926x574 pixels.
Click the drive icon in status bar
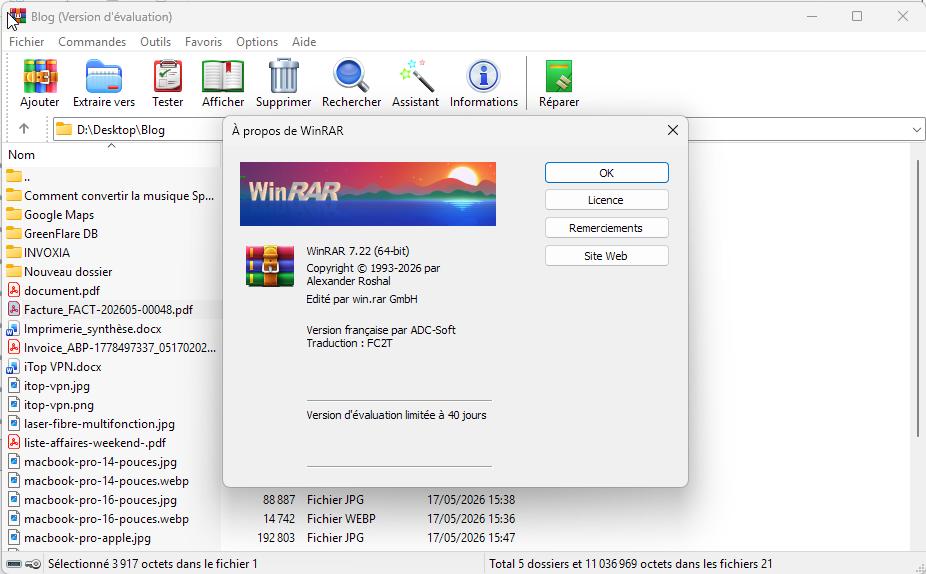(15, 564)
